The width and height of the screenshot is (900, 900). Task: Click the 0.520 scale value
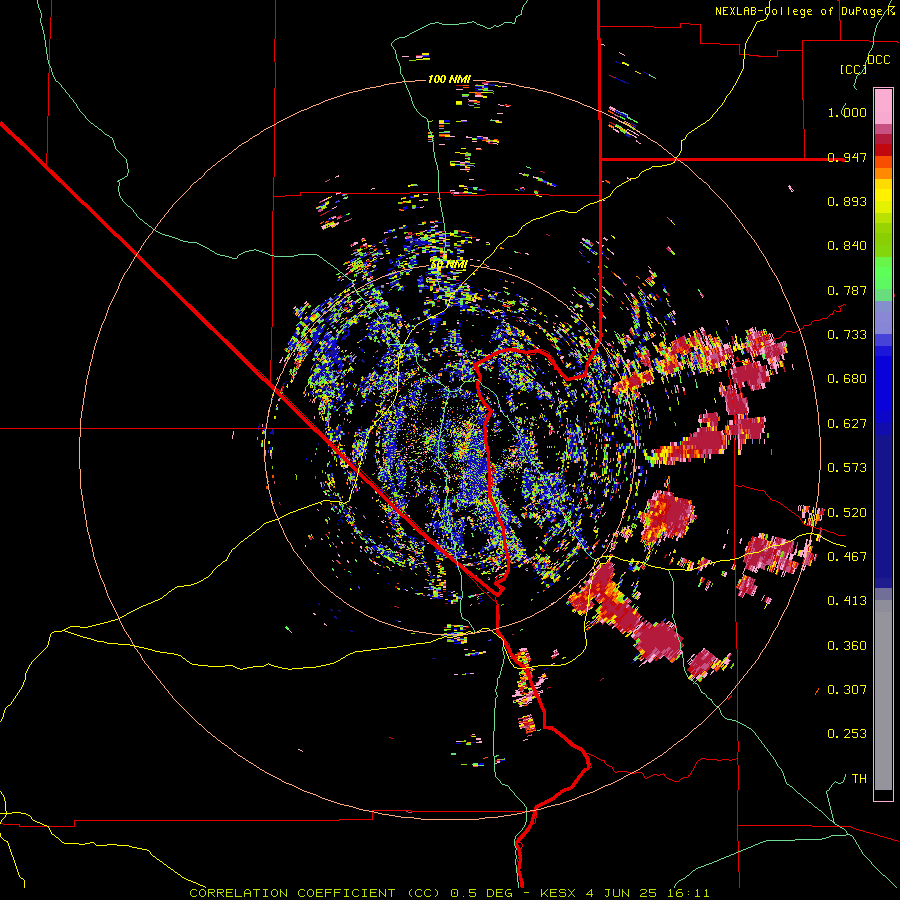(x=847, y=513)
